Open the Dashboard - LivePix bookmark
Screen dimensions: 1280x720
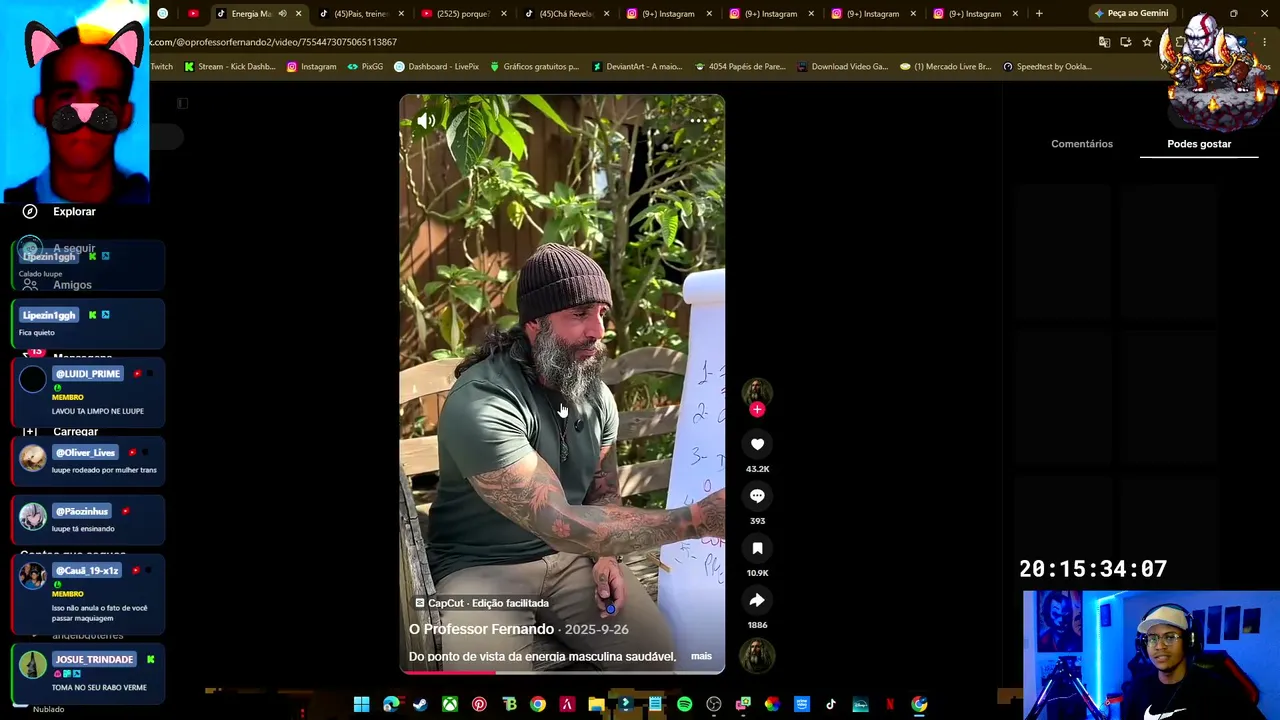click(436, 67)
